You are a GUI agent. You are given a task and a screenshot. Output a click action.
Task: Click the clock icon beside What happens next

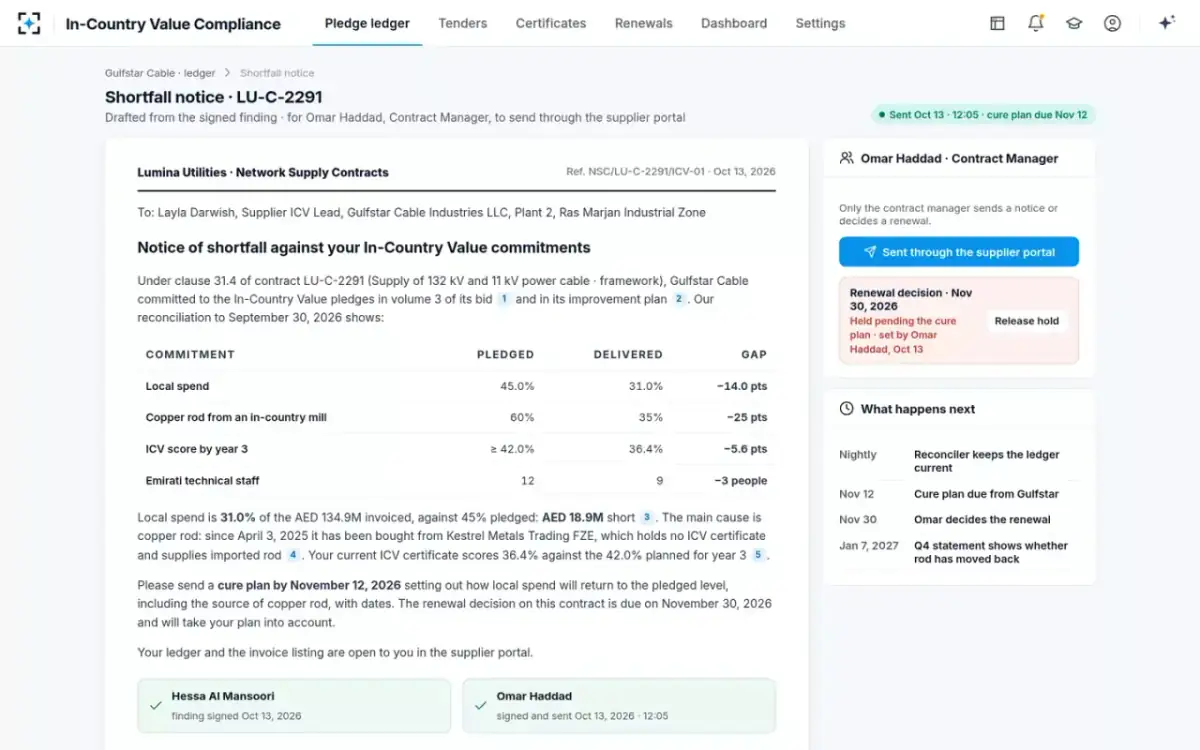[x=847, y=409]
